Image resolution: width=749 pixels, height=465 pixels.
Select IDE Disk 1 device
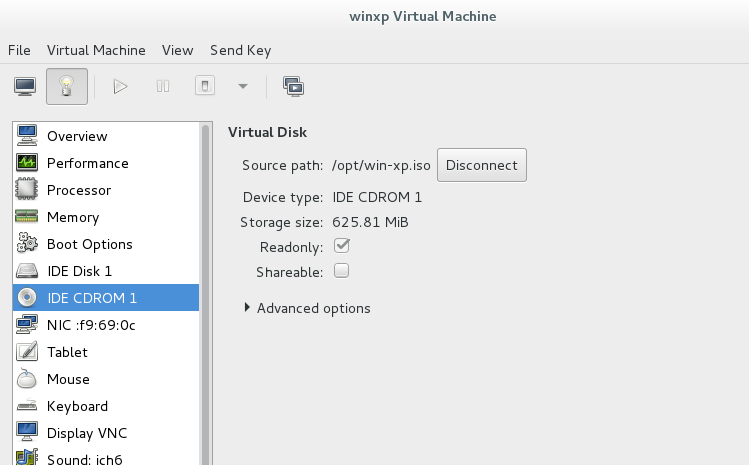[79, 271]
